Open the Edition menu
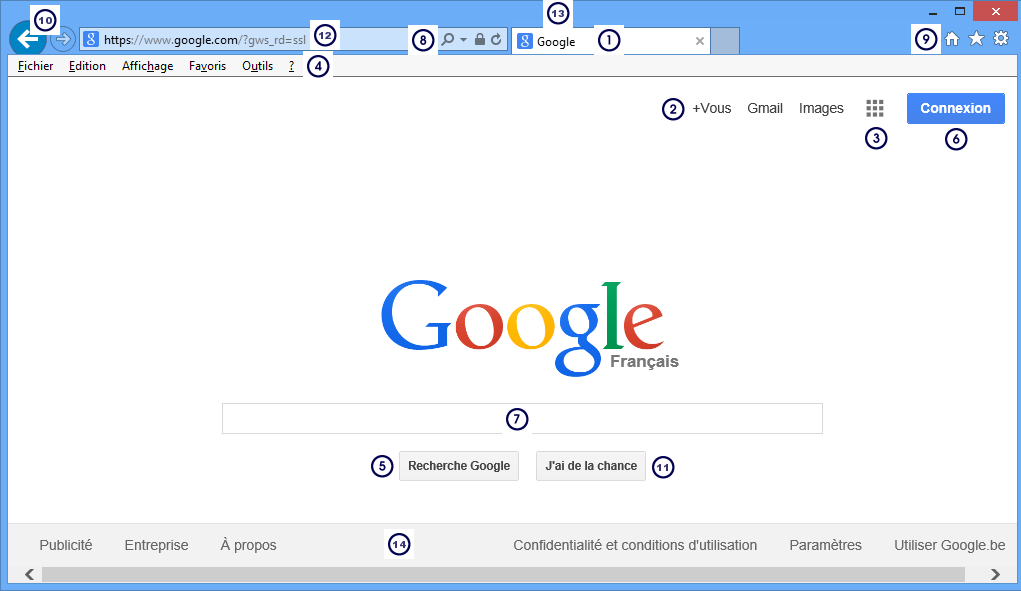 pos(87,66)
